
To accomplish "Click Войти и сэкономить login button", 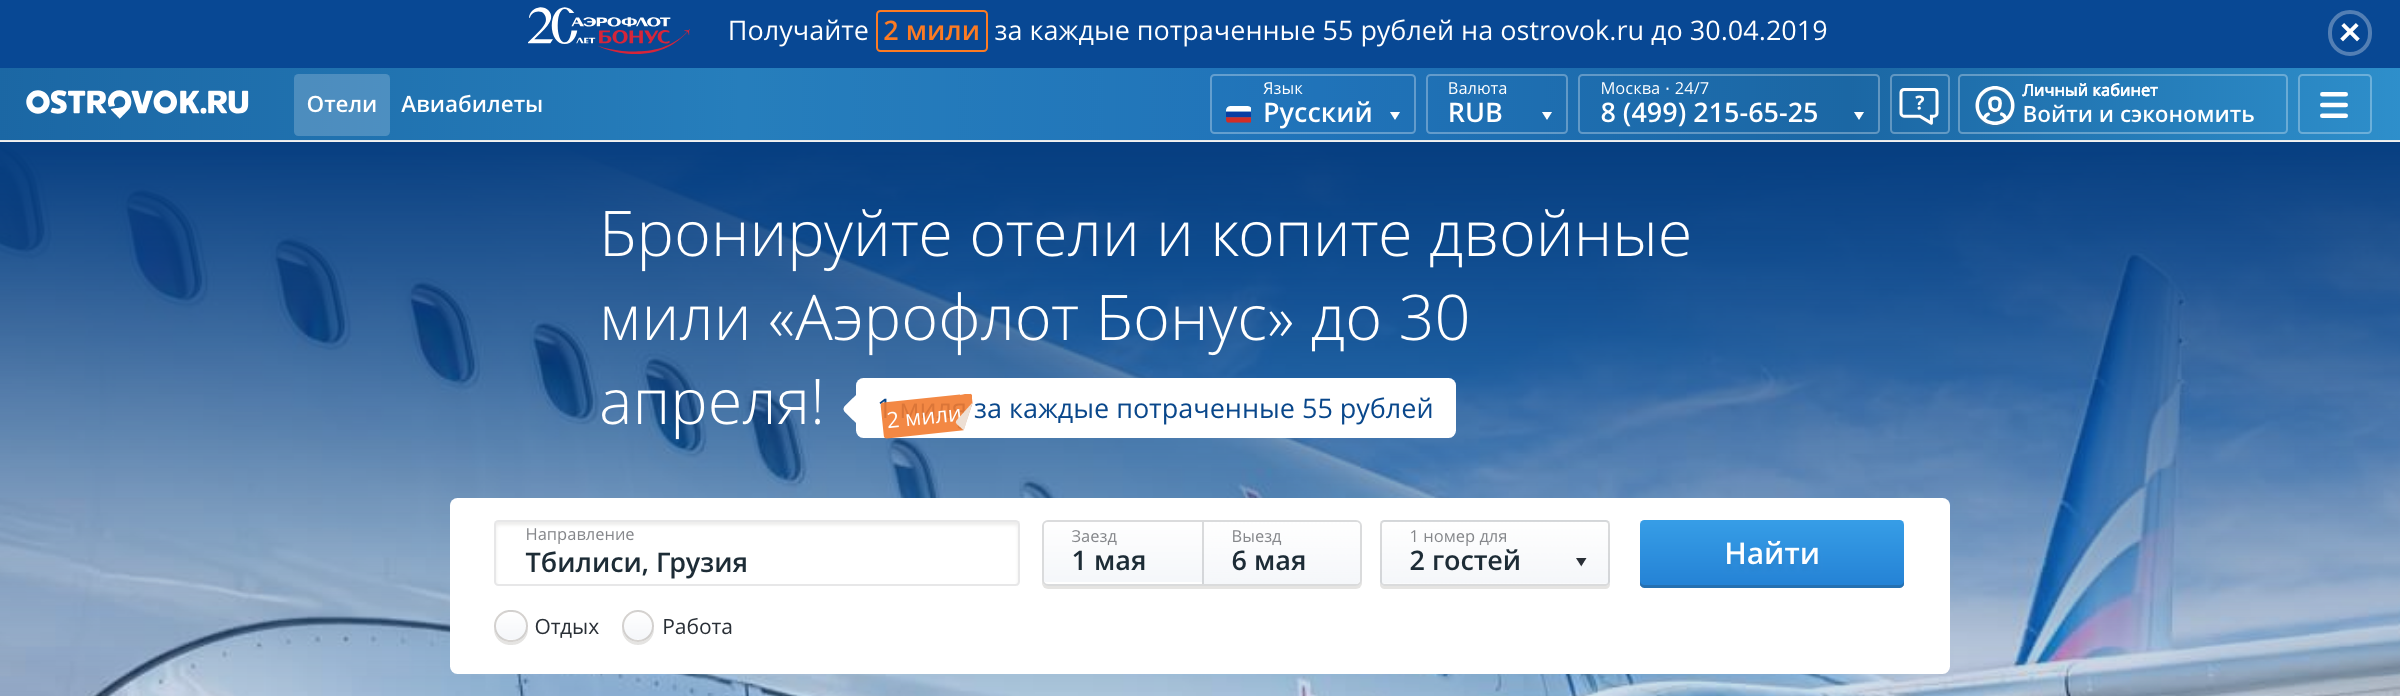I will [2123, 104].
